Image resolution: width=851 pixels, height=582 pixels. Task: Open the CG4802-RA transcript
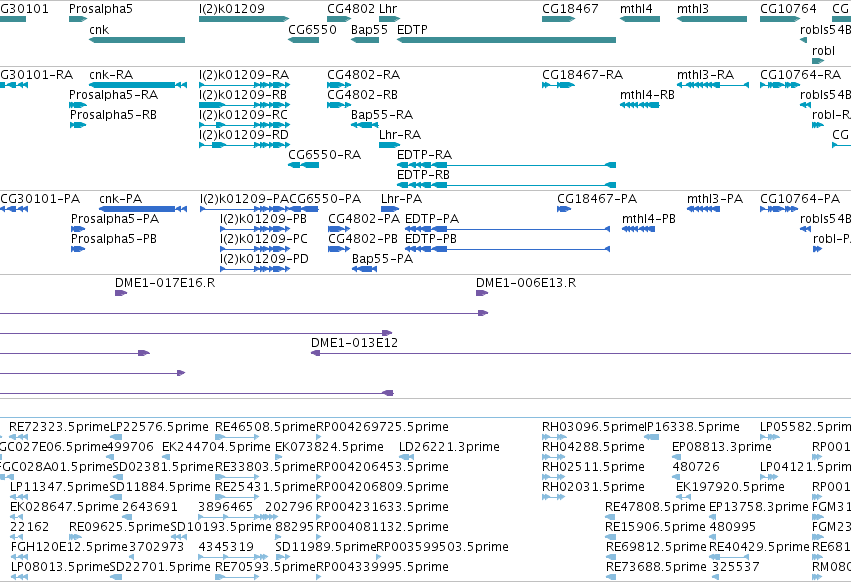339,85
